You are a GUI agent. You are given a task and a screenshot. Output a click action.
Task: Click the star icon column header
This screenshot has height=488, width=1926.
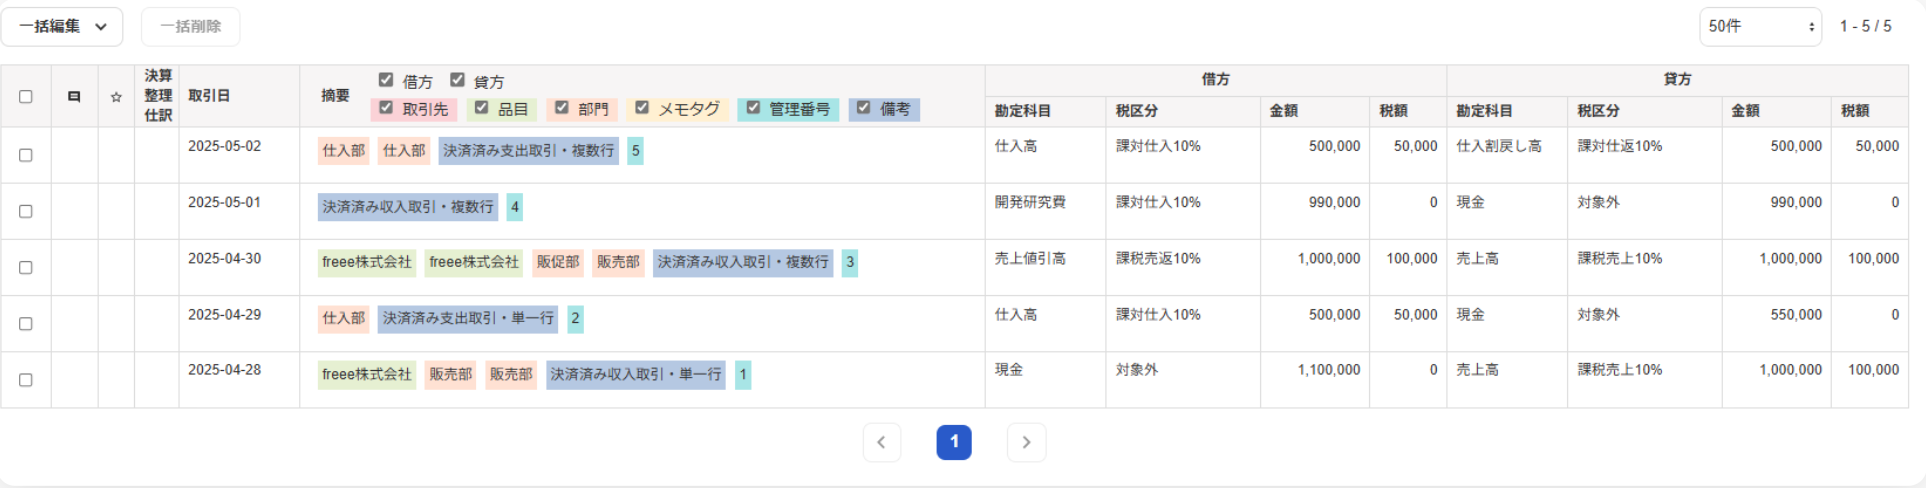tap(116, 97)
